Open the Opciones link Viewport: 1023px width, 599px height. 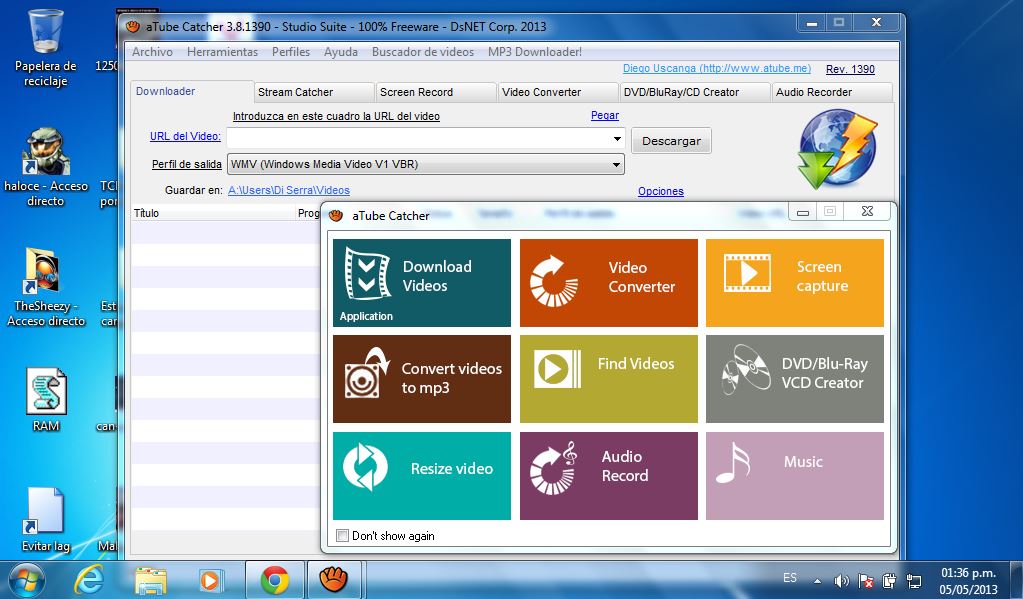(661, 191)
